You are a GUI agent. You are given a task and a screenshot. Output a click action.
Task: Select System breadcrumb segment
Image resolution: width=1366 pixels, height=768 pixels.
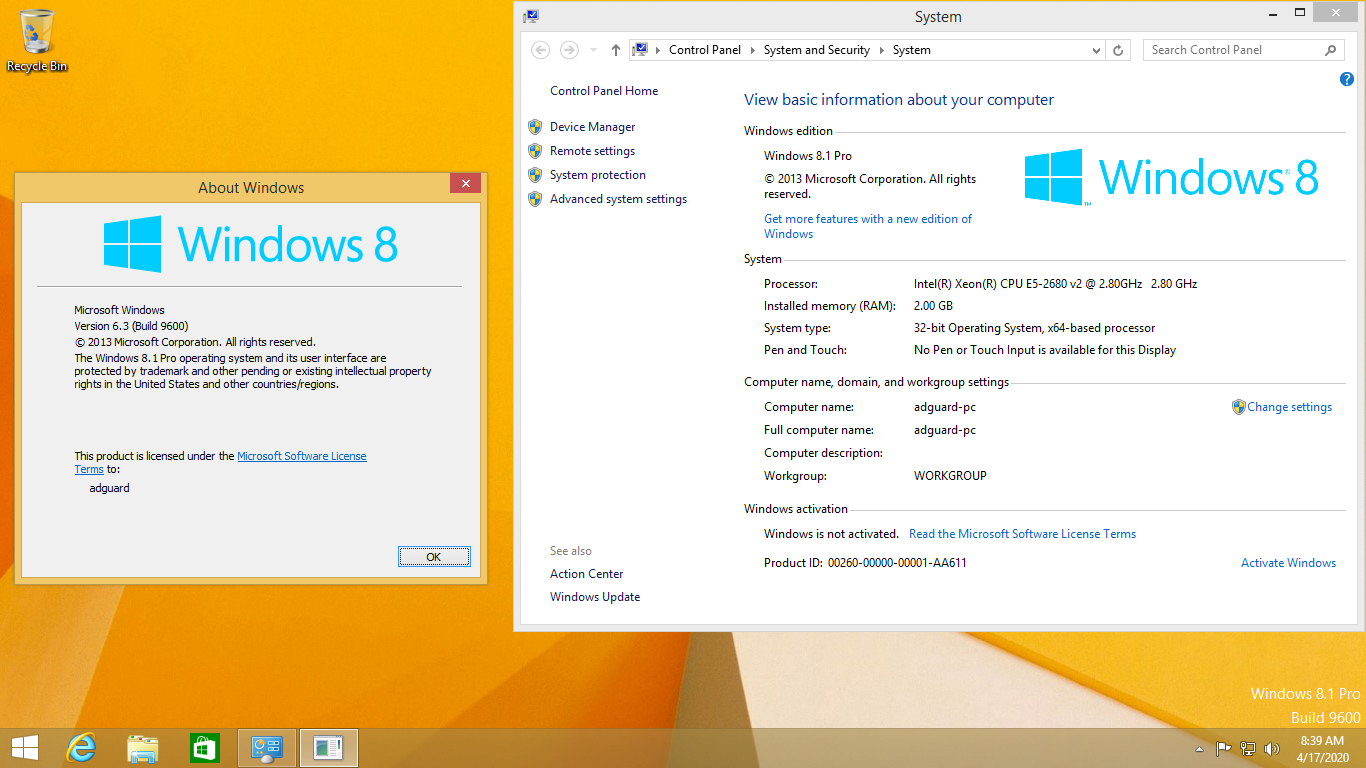(x=911, y=50)
